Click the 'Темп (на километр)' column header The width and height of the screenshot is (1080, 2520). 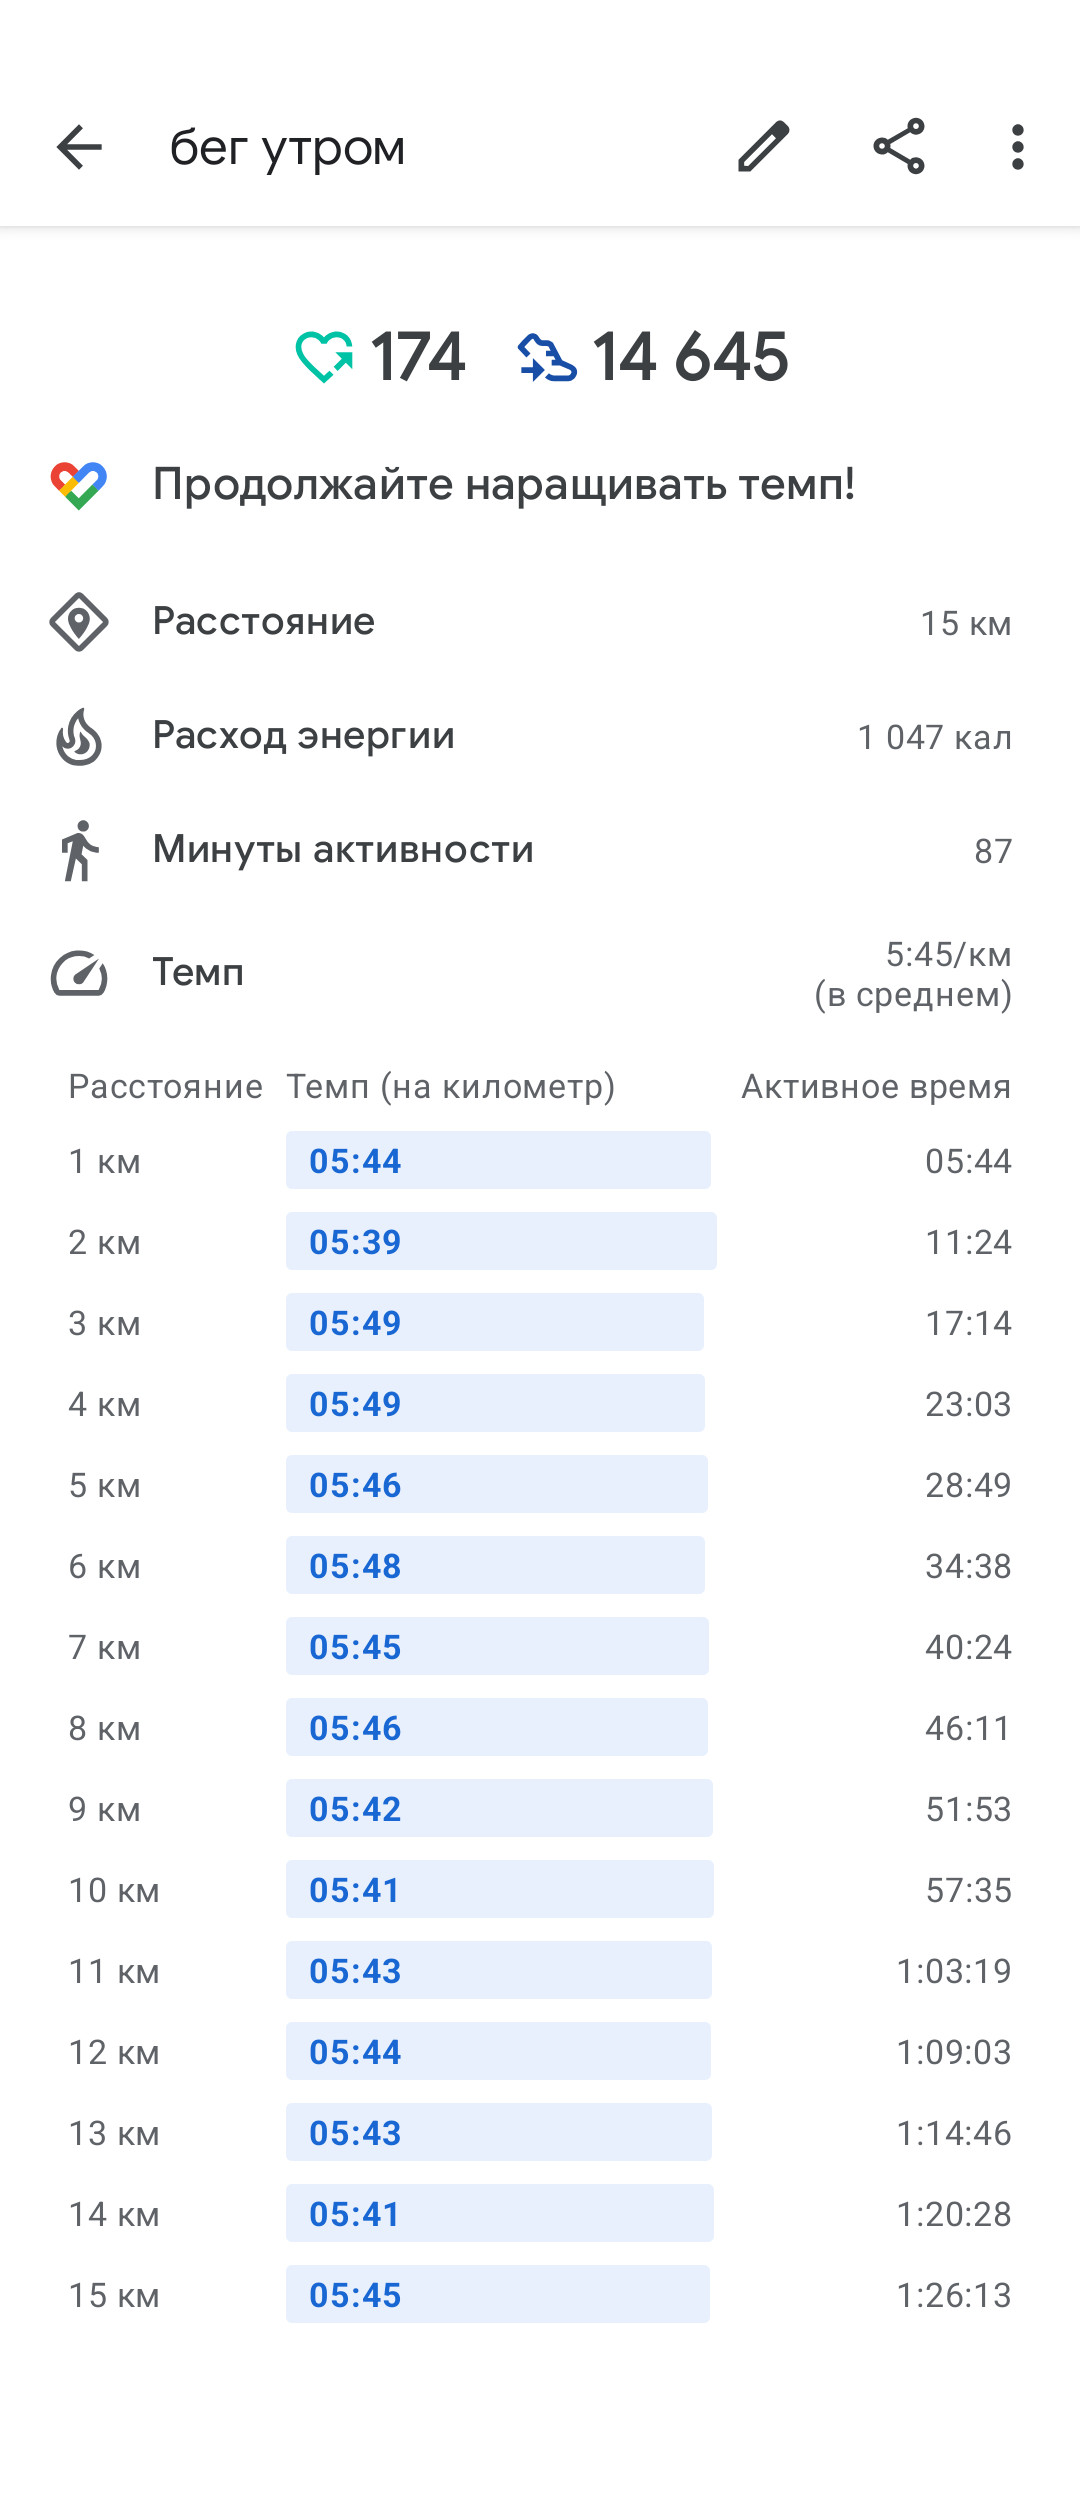pos(451,1086)
